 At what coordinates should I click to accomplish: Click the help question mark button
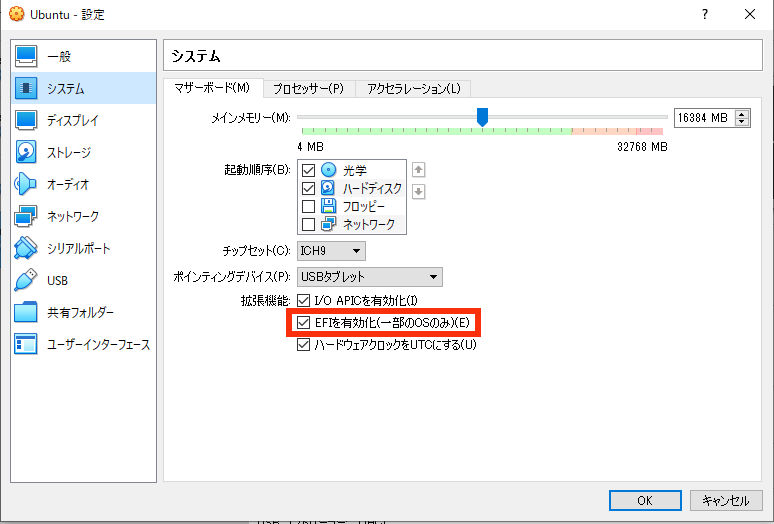coord(705,14)
